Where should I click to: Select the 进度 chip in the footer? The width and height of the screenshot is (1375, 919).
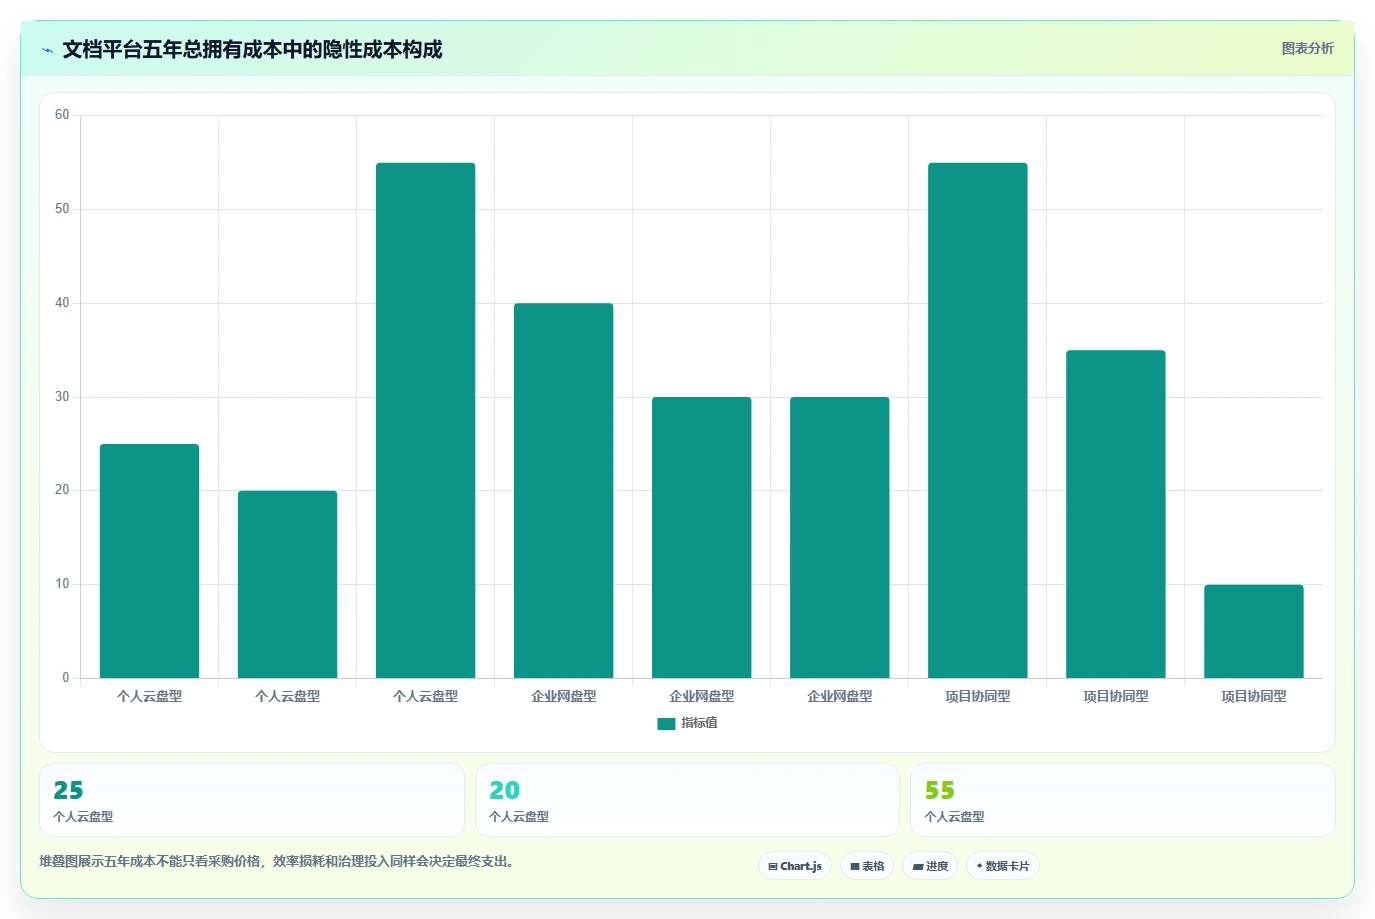coord(930,866)
